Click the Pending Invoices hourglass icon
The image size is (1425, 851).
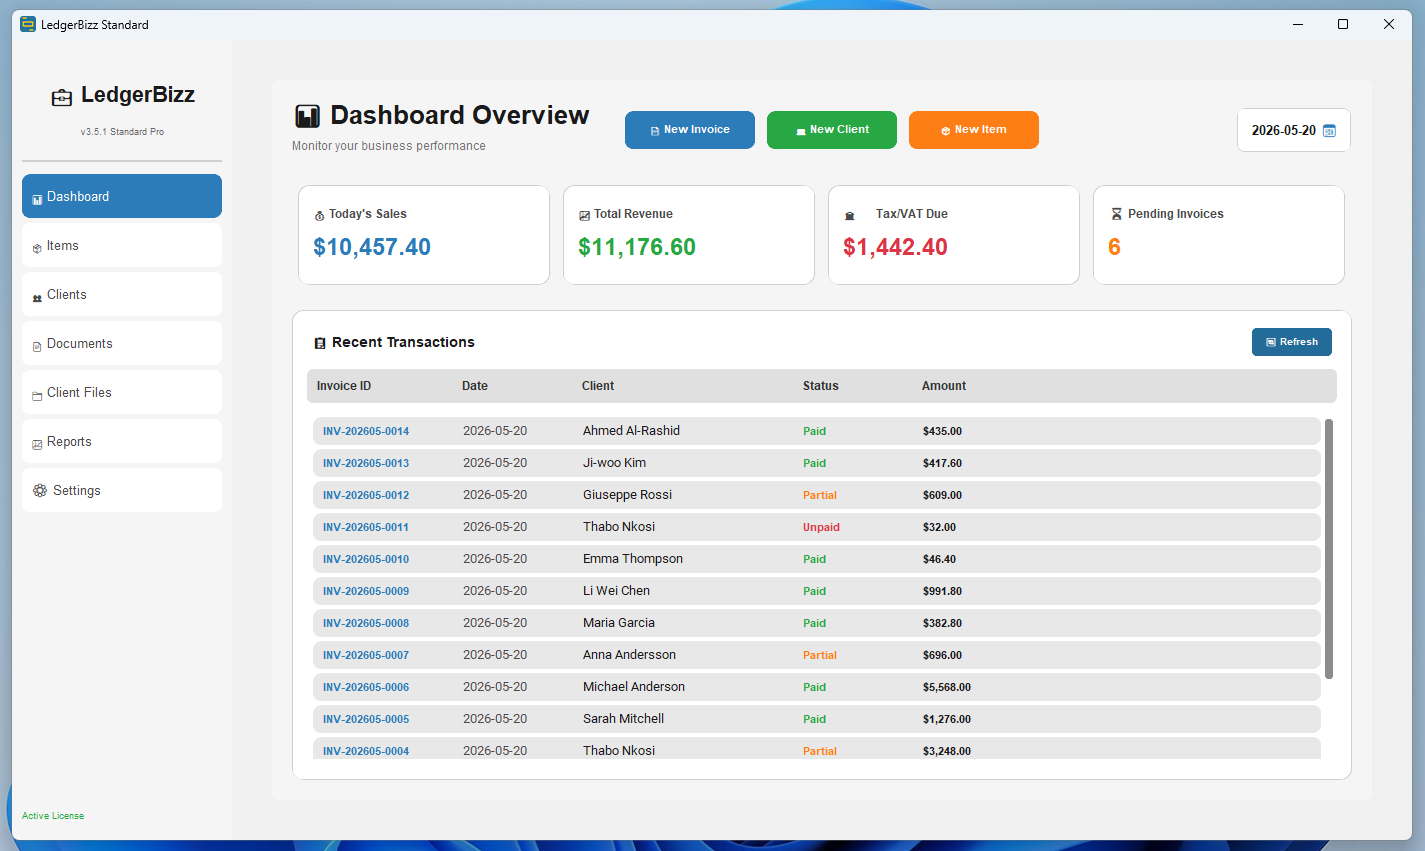pyautogui.click(x=1117, y=214)
